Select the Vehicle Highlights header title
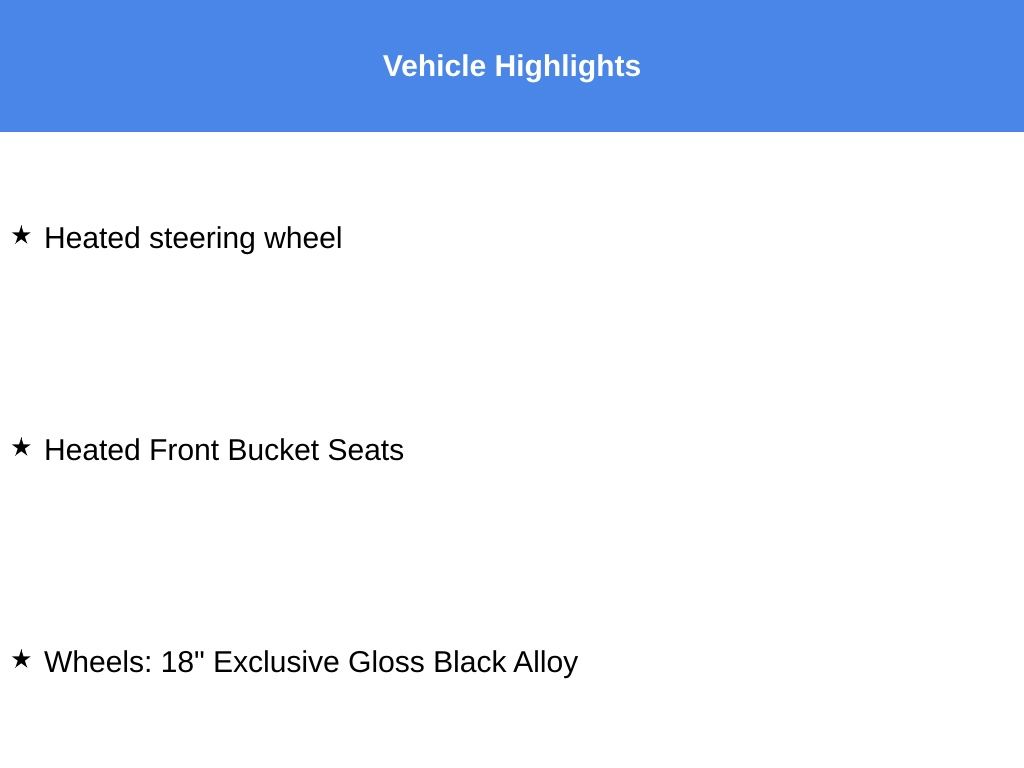 (x=511, y=66)
